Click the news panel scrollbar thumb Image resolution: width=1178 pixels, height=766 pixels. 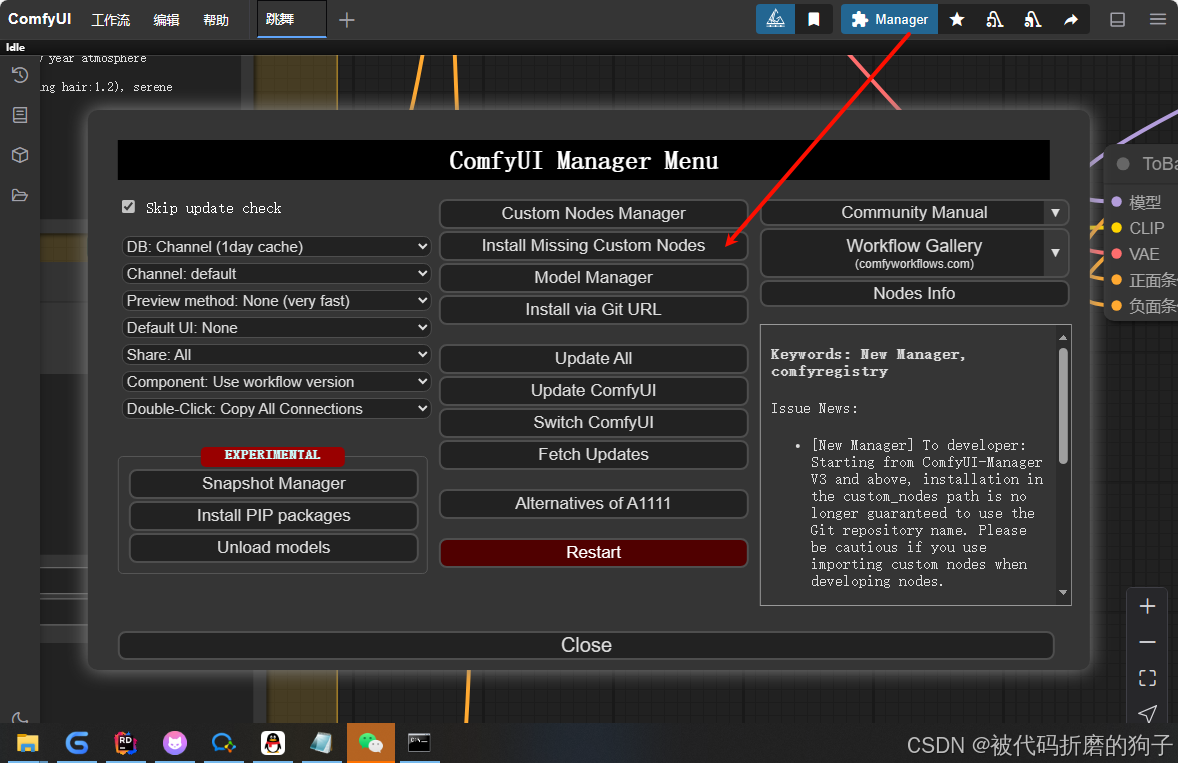1063,406
